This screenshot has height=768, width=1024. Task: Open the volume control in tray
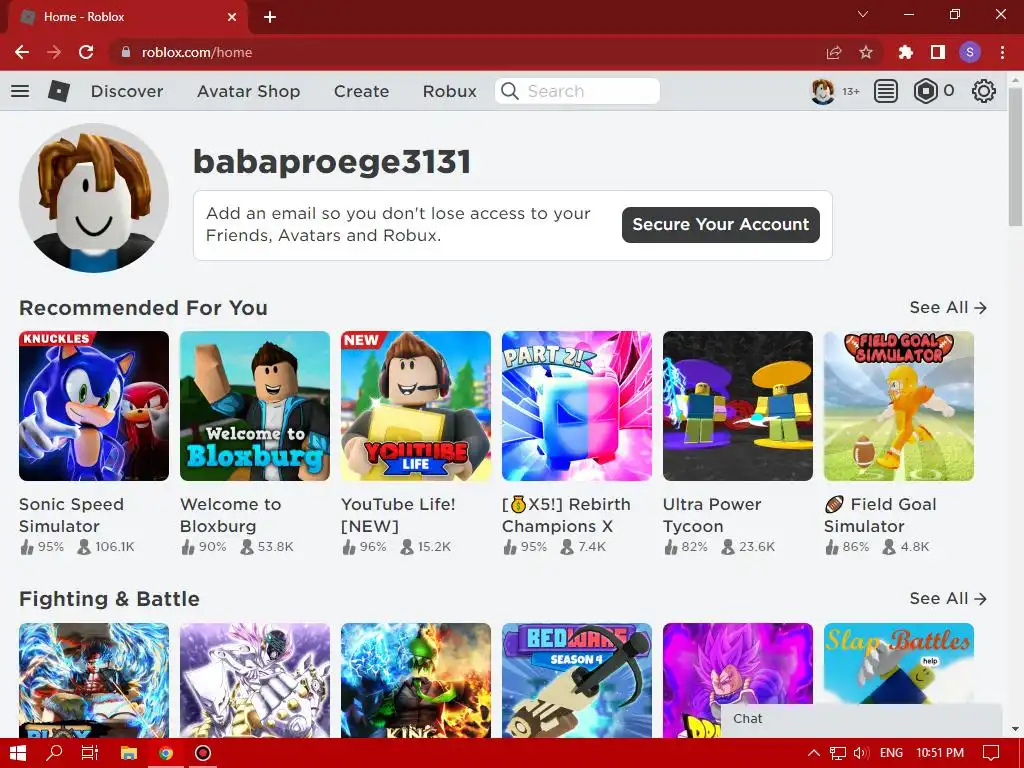[861, 753]
